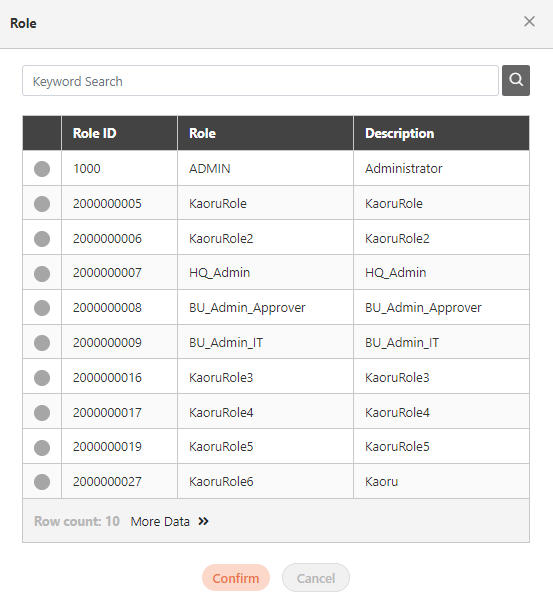
Task: Select the radio button for KaoruRole
Action: (x=42, y=204)
